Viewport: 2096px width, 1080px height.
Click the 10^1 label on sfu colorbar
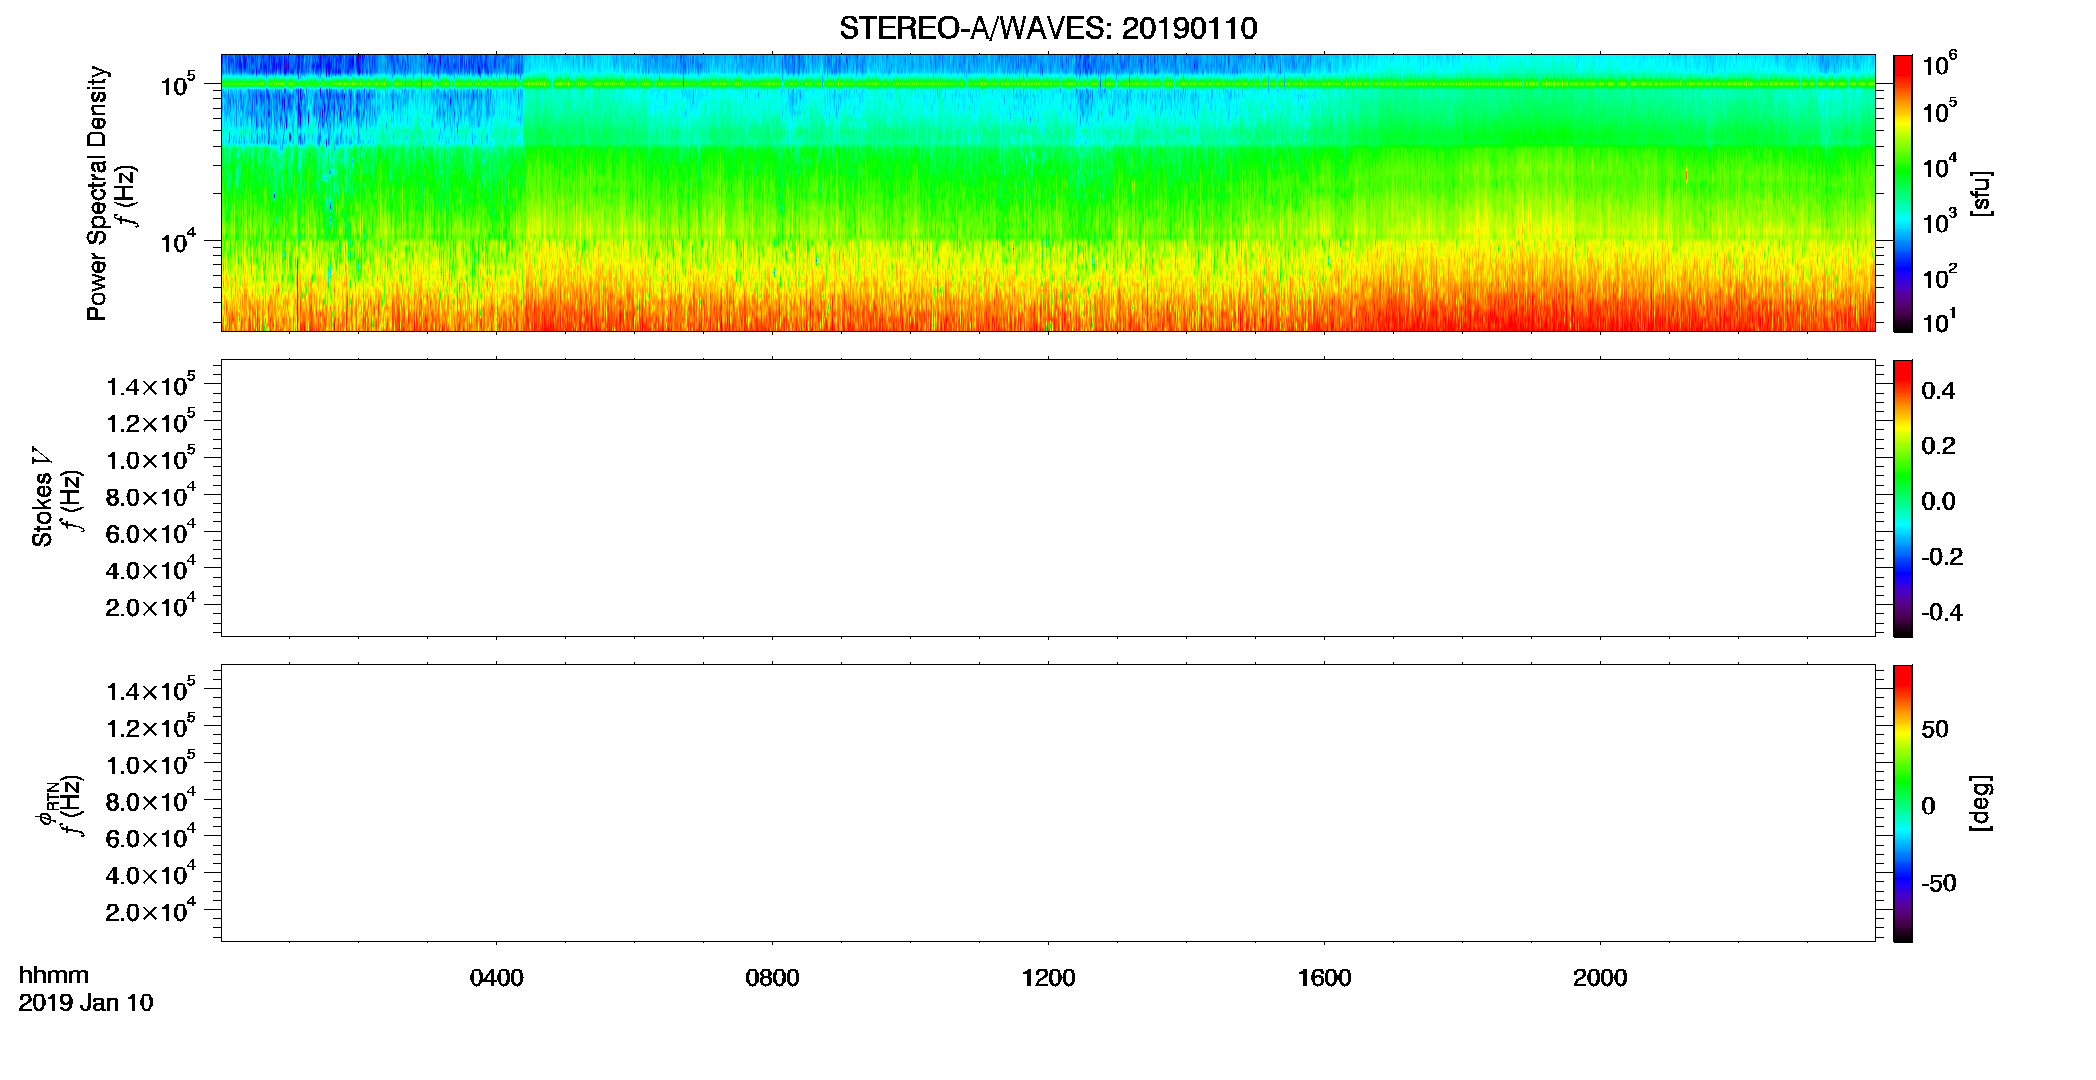pyautogui.click(x=1940, y=322)
